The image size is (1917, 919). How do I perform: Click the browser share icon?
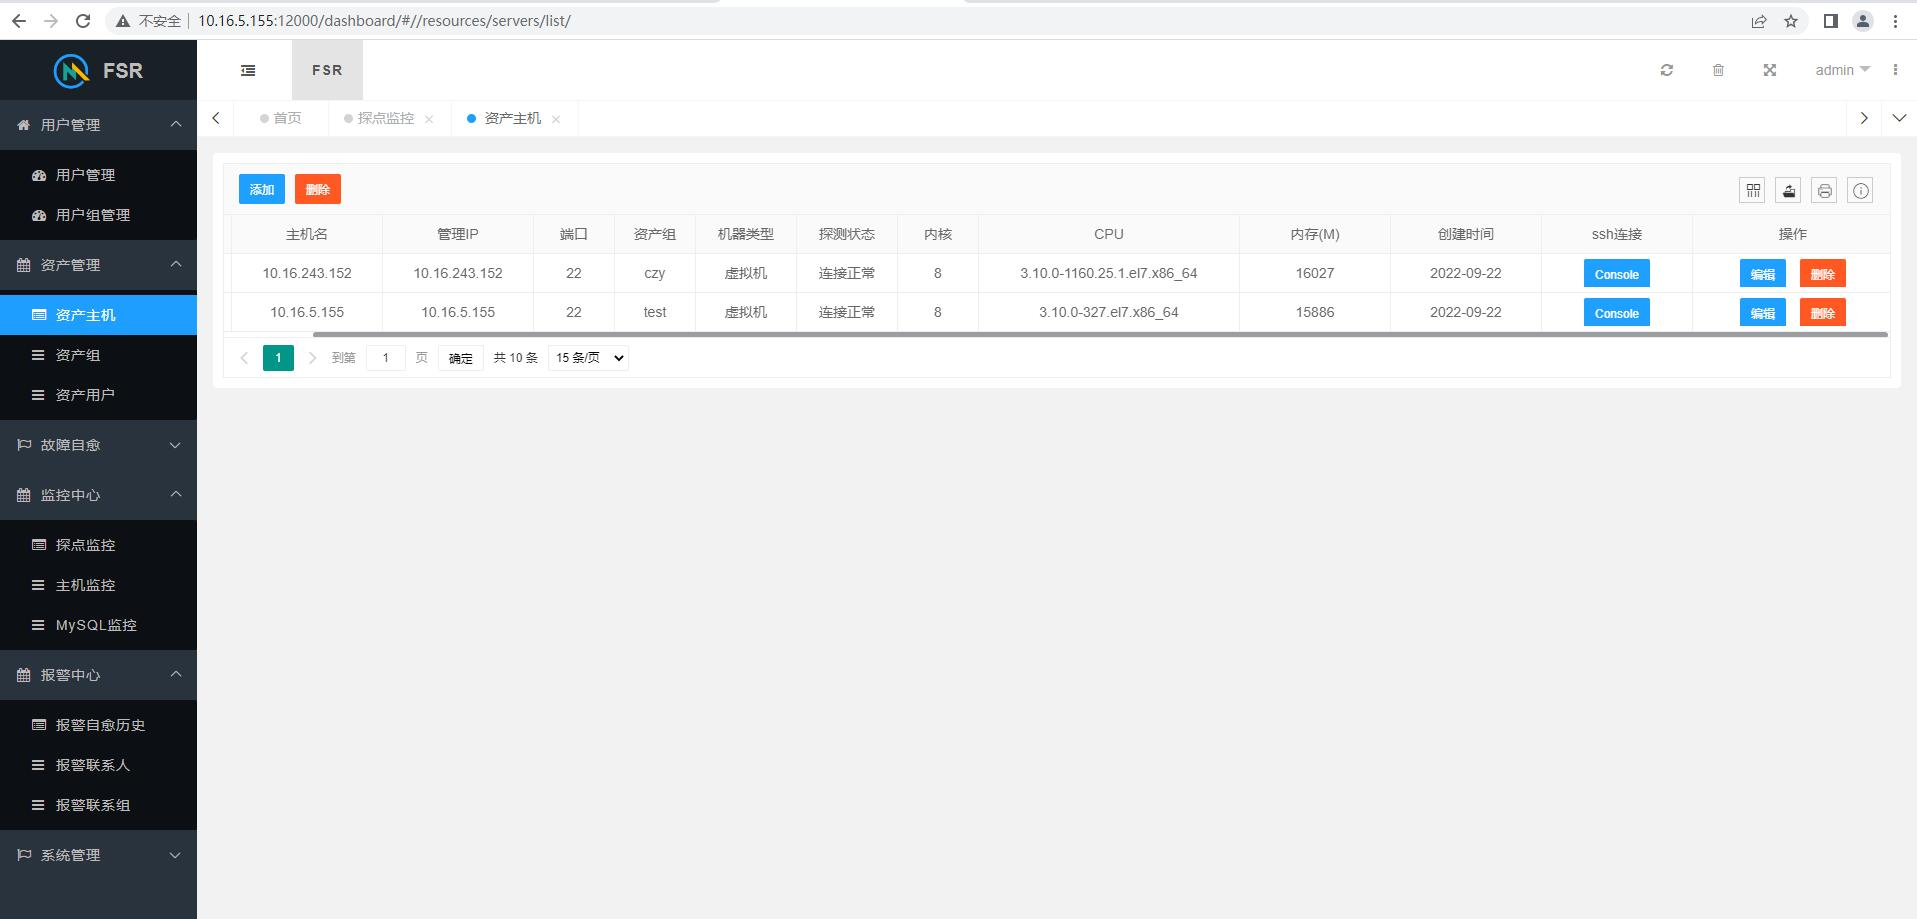click(1759, 20)
